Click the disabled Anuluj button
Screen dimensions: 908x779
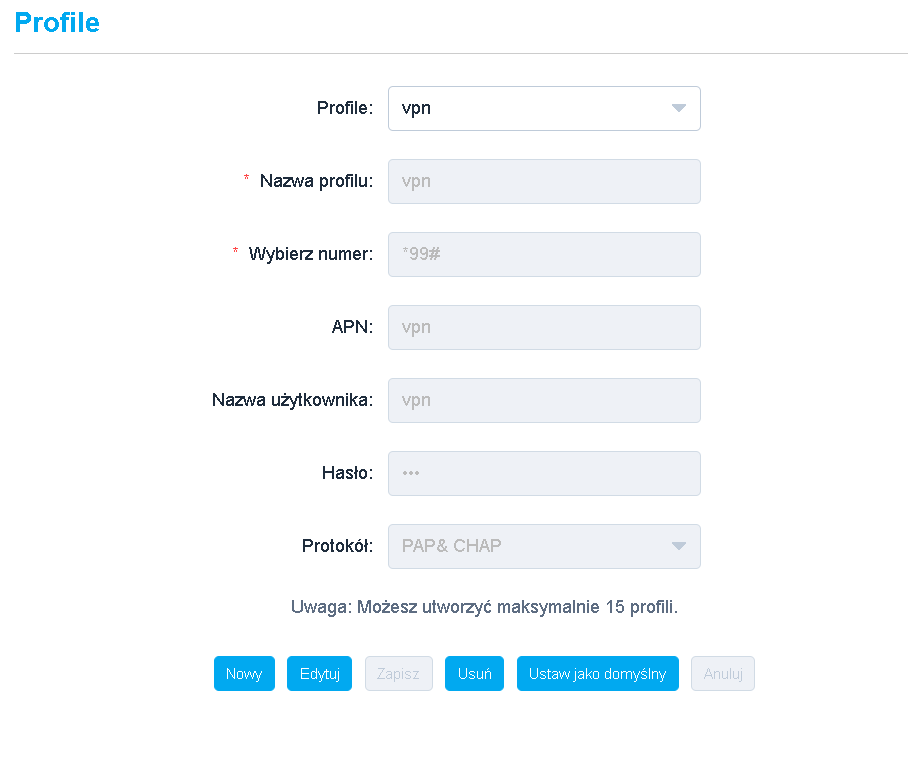[x=723, y=674]
